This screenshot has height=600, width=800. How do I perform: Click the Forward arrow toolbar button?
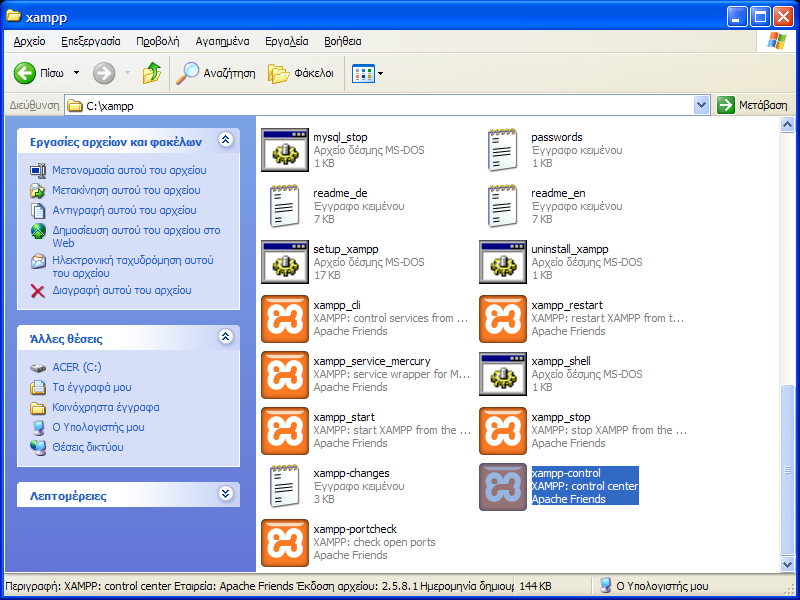[x=104, y=73]
